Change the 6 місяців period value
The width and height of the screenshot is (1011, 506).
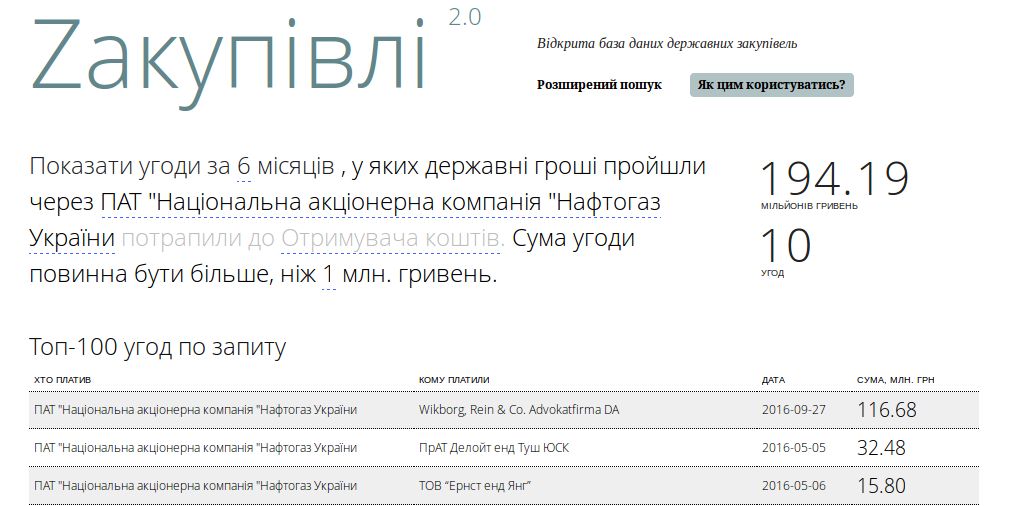[244, 167]
